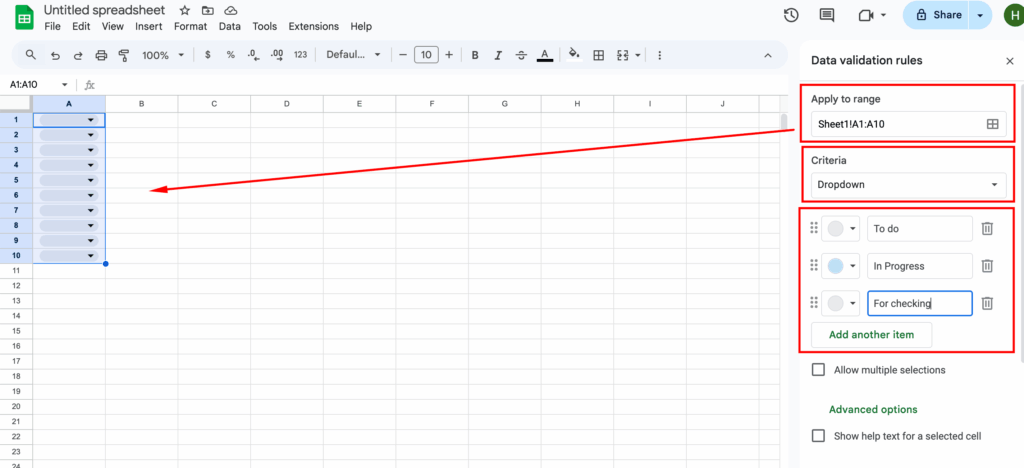1024x468 pixels.
Task: Open the zoom level 100% dropdown
Action: click(x=161, y=55)
